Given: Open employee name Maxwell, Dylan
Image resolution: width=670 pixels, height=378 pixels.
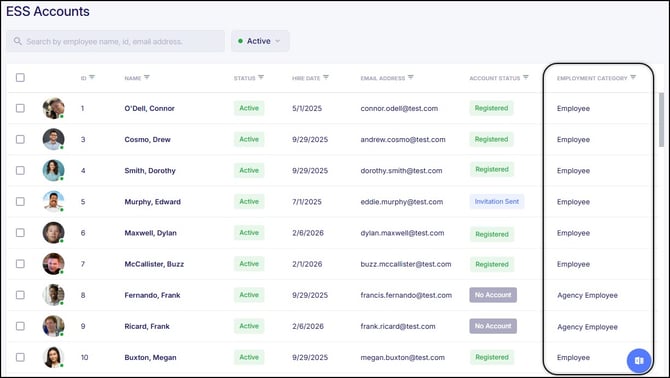Looking at the screenshot, I should [150, 233].
